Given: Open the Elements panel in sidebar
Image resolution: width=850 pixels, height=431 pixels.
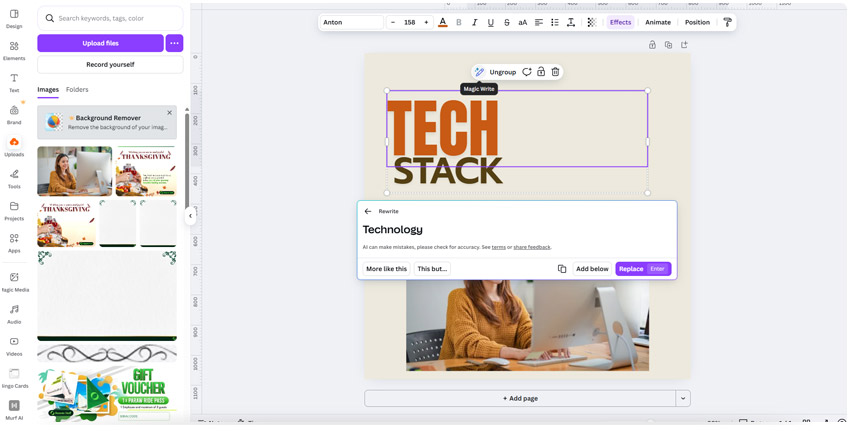Looking at the screenshot, I should (x=14, y=50).
